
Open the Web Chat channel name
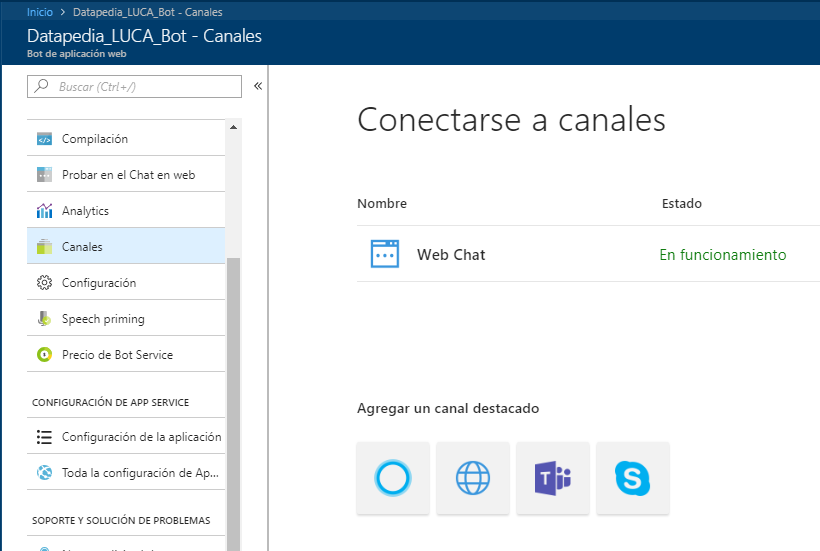[451, 255]
